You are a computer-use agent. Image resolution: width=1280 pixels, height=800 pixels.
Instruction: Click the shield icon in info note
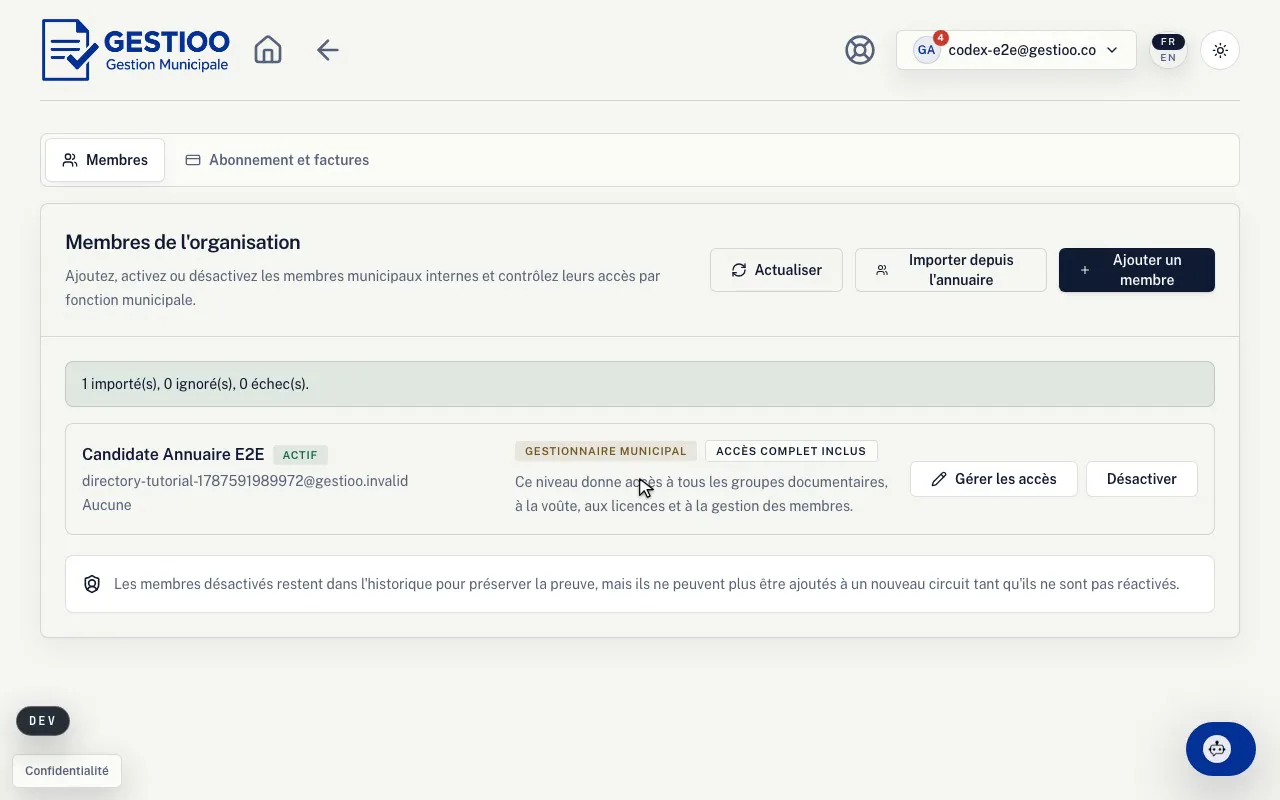(92, 584)
